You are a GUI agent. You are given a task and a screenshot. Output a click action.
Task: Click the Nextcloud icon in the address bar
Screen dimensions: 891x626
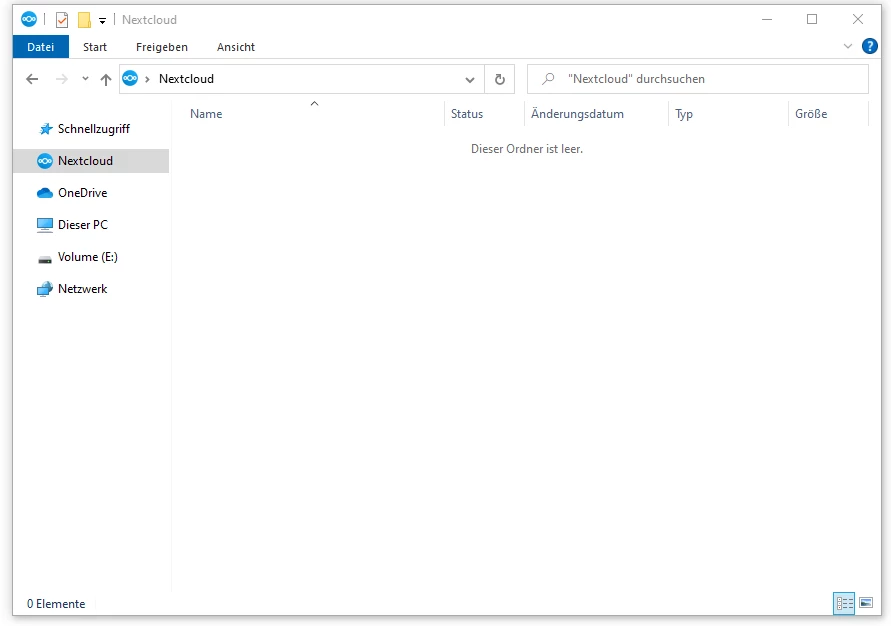tap(130, 78)
